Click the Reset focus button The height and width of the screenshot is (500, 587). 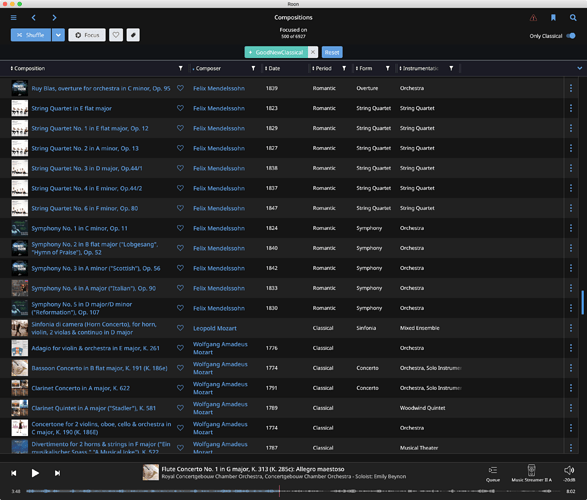click(332, 52)
